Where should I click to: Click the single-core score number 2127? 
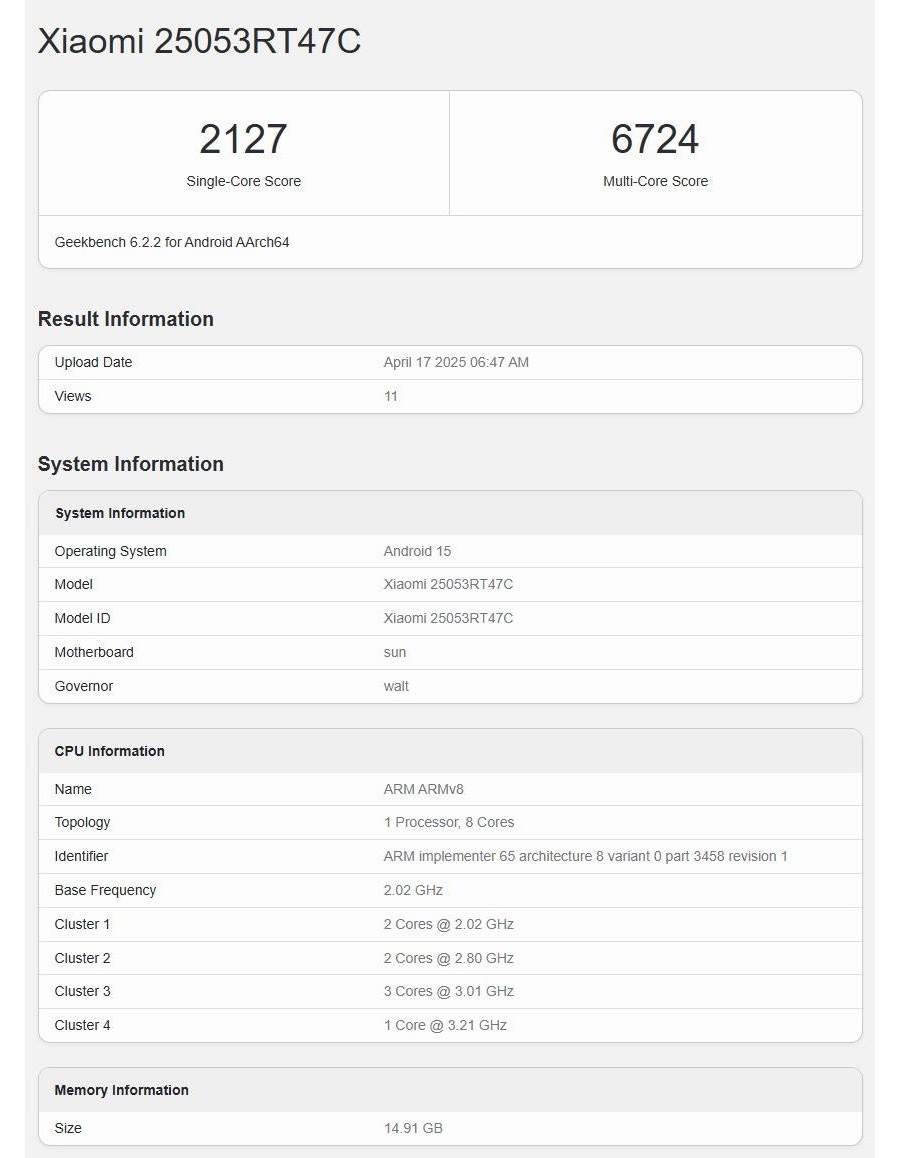click(x=243, y=140)
